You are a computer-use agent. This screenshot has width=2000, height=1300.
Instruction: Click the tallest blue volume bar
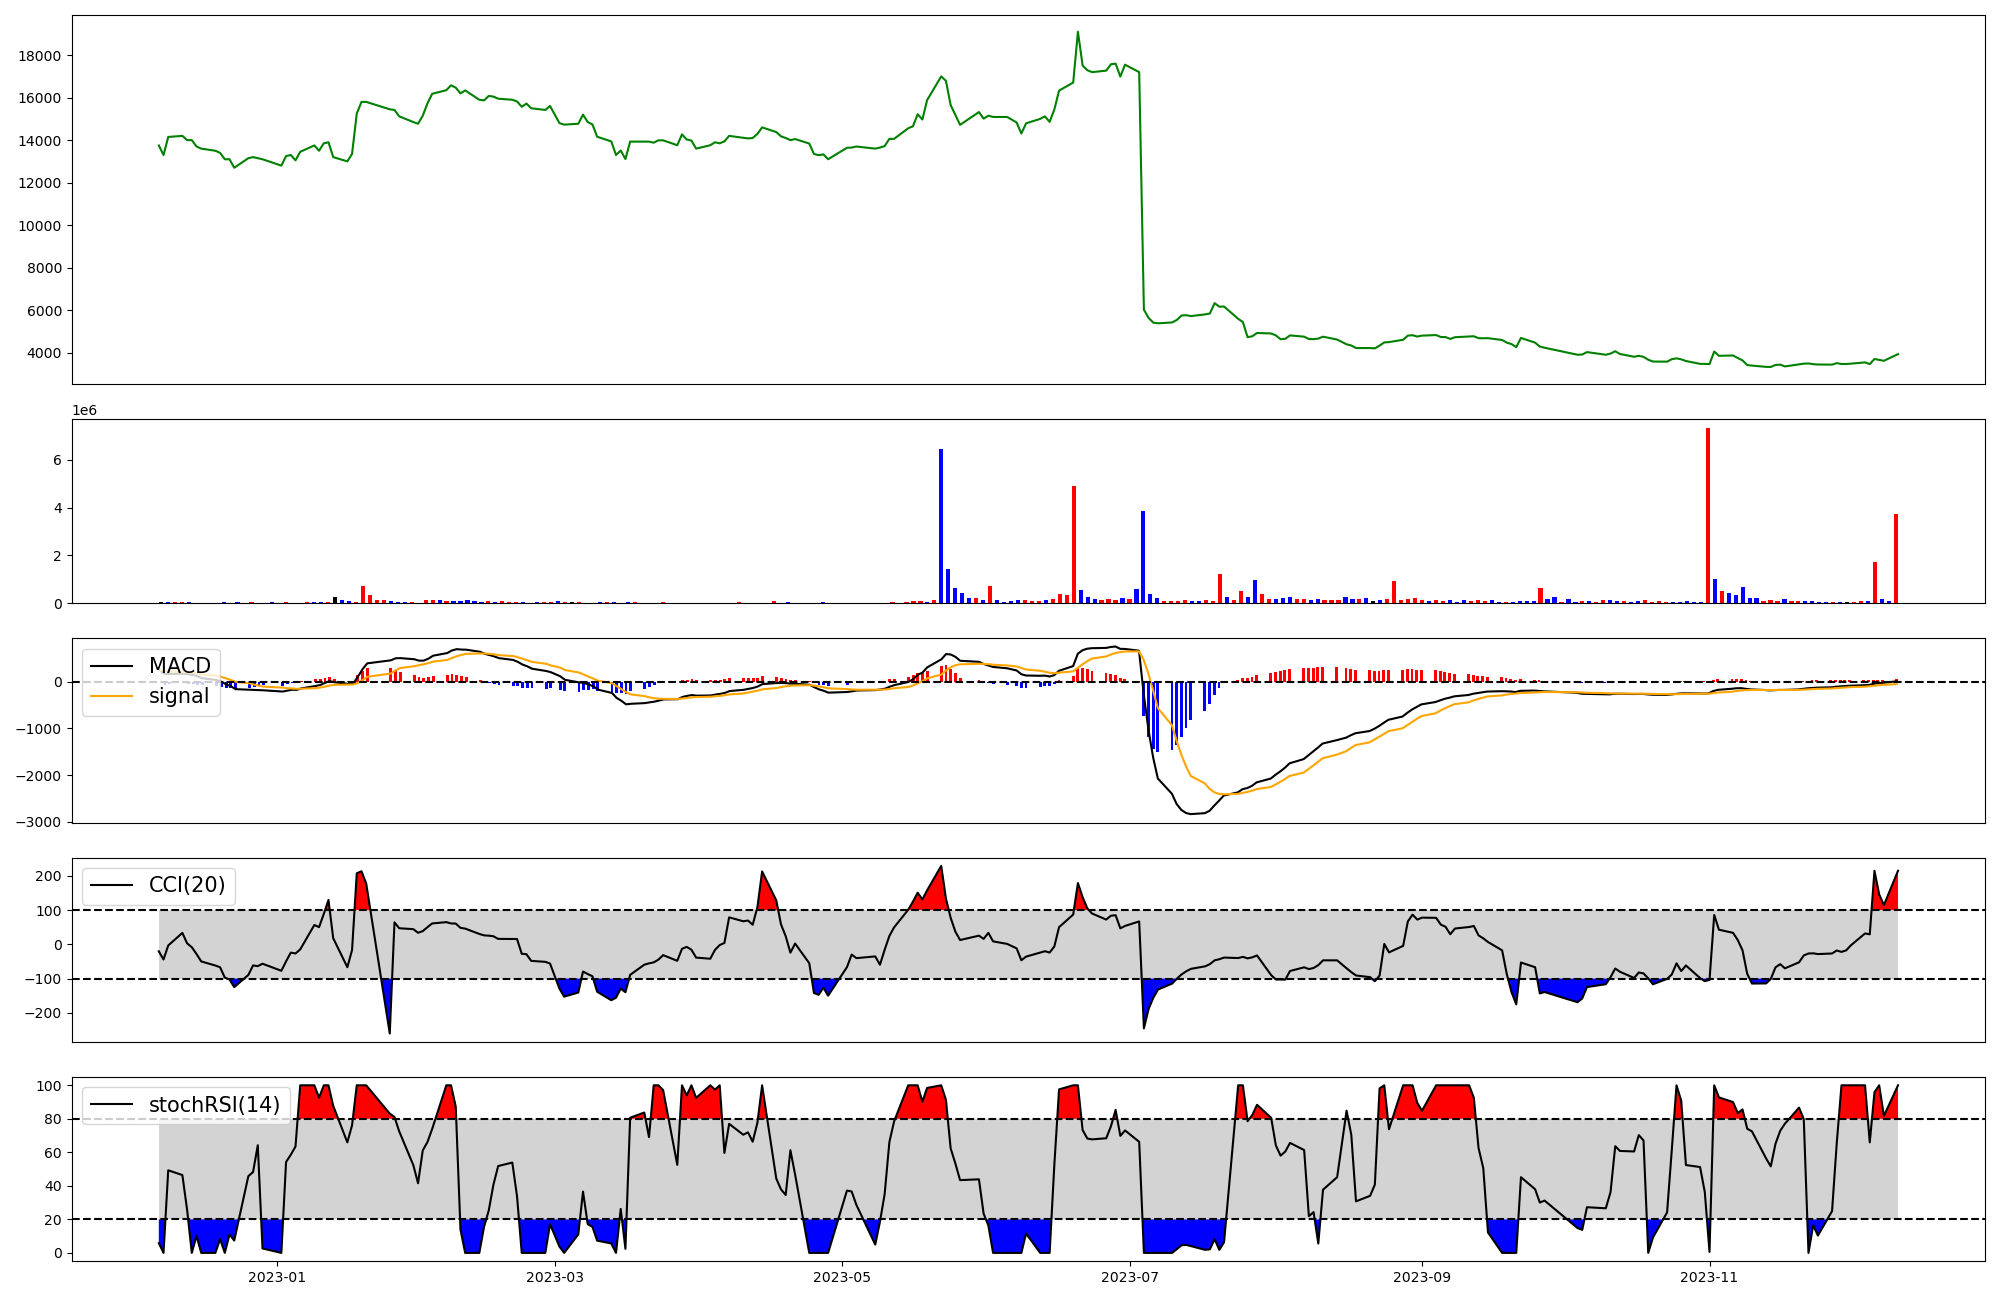click(x=941, y=526)
